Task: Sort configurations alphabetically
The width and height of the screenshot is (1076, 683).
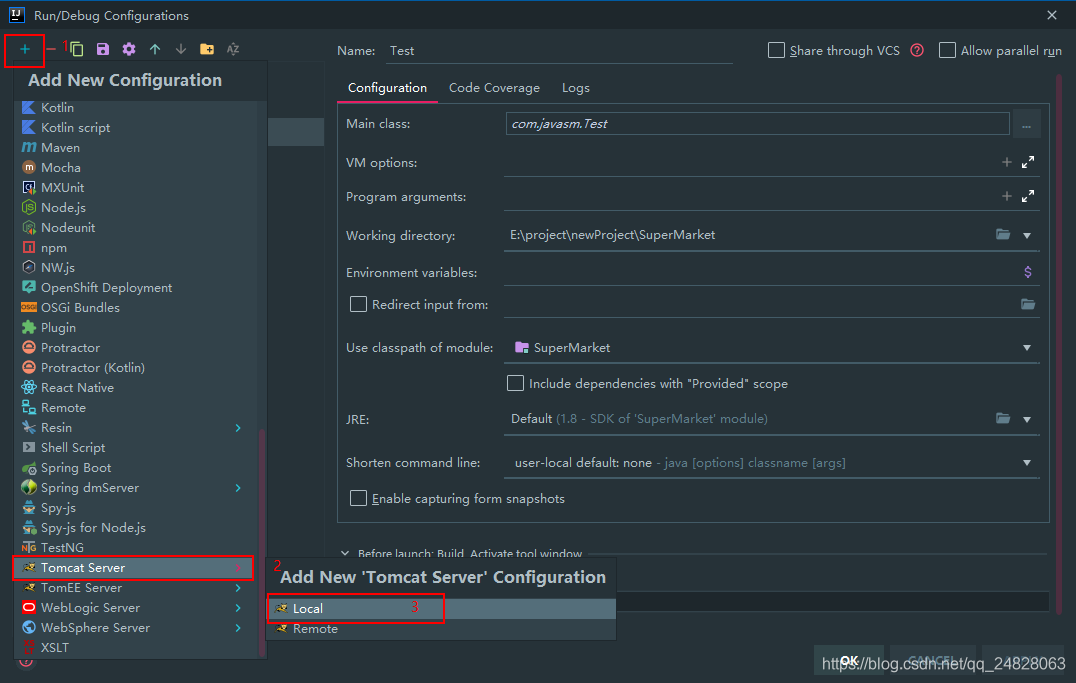Action: click(x=233, y=49)
